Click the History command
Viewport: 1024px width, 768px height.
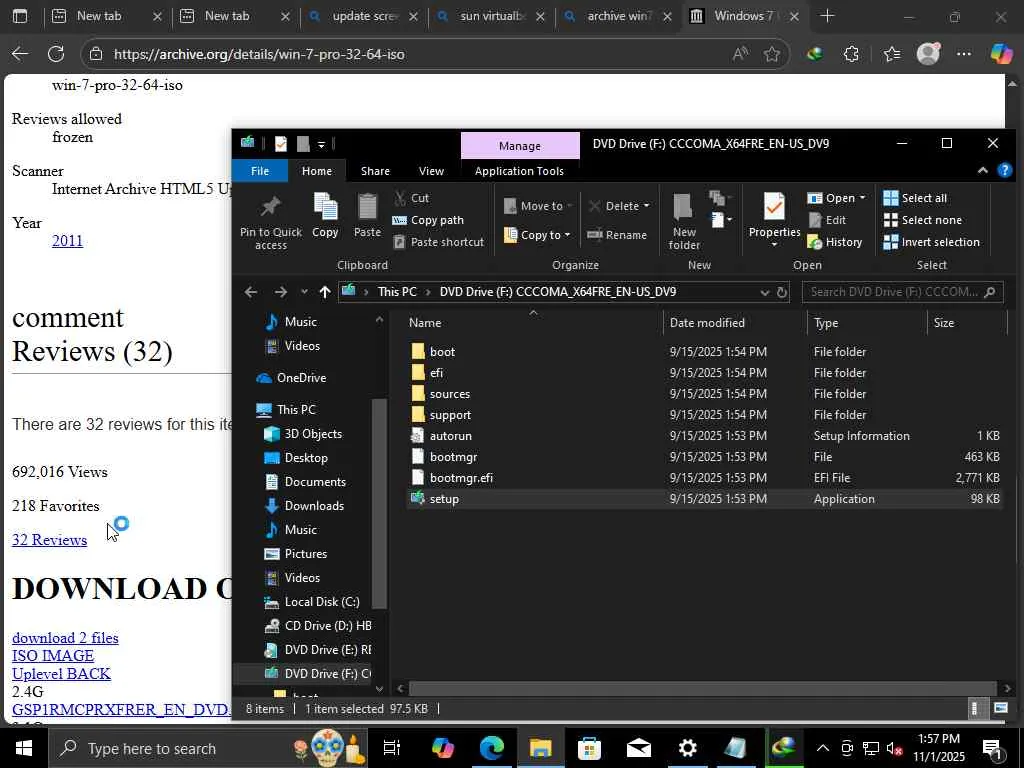835,242
